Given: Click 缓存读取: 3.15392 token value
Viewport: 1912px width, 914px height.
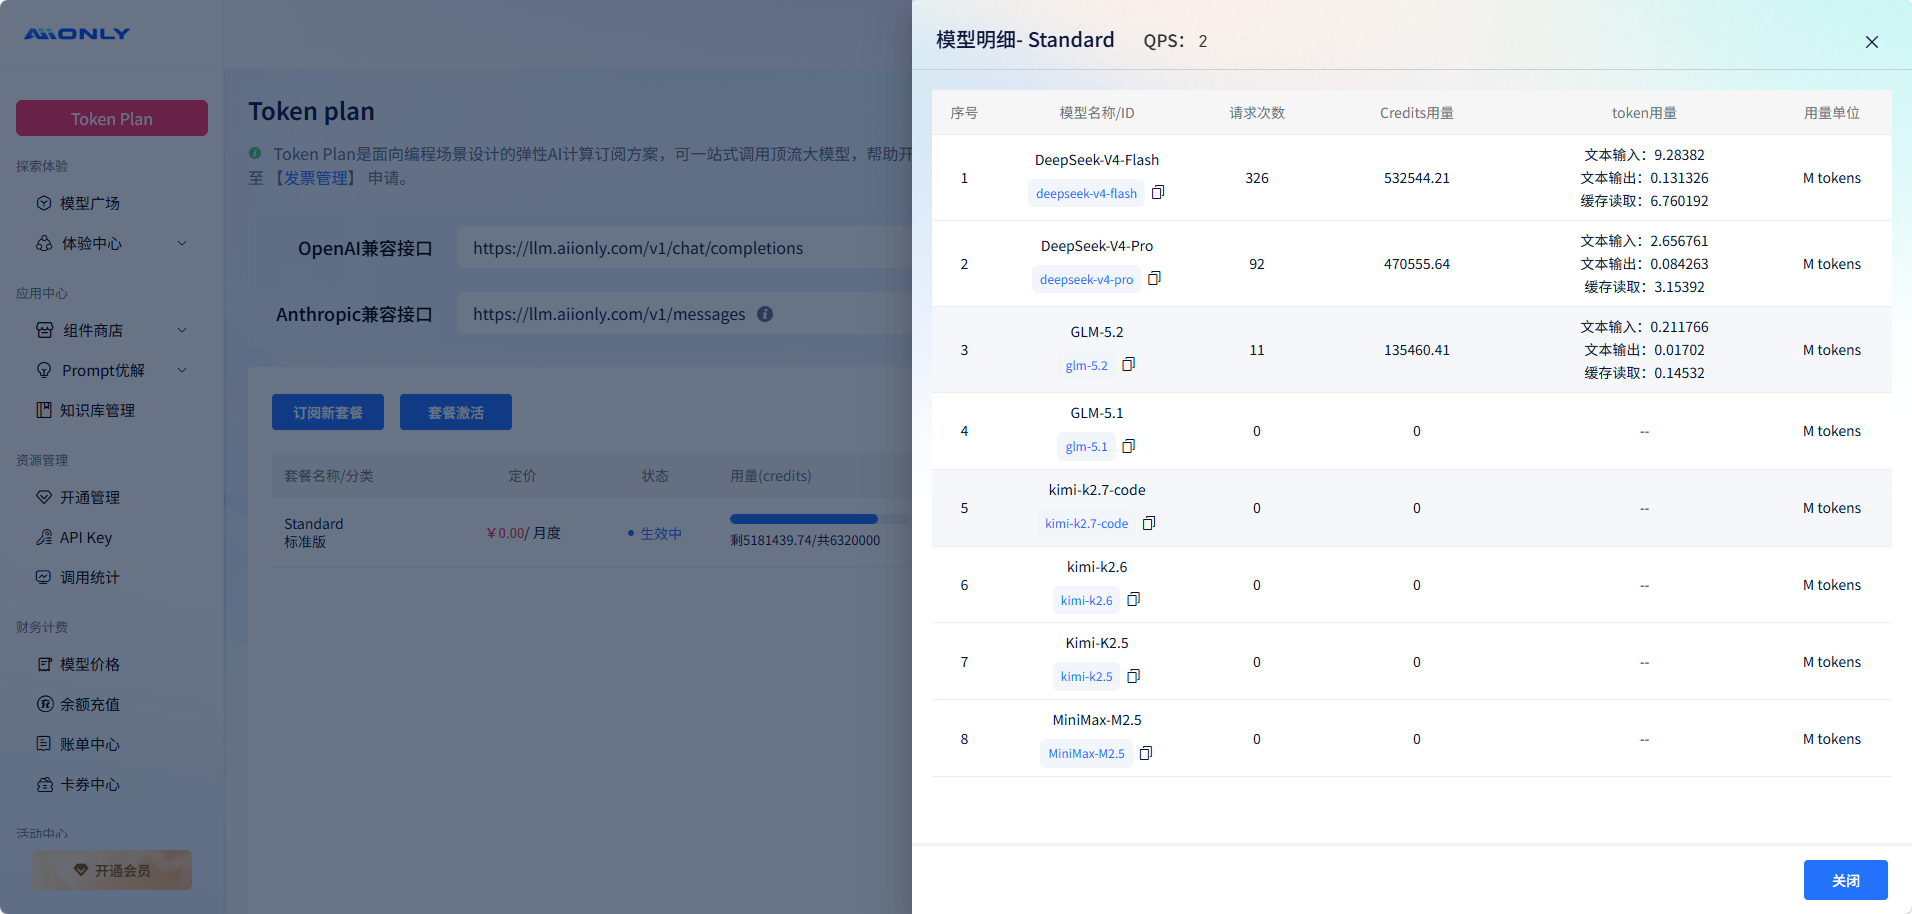Looking at the screenshot, I should (1644, 287).
